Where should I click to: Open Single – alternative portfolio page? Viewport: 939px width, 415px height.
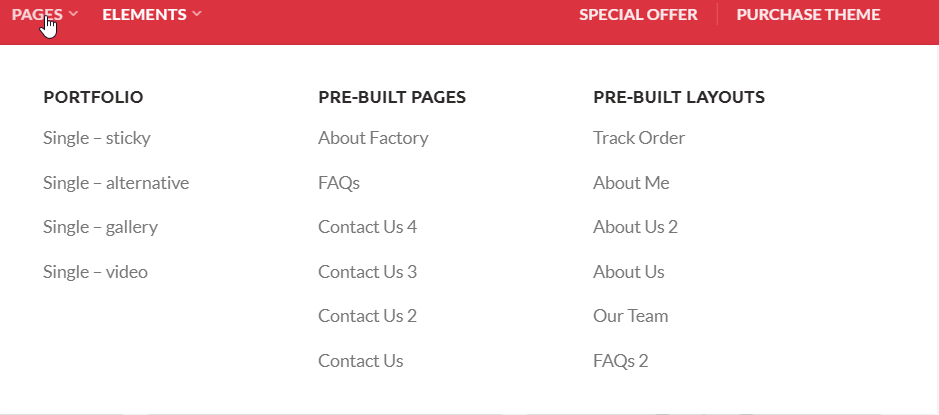116,183
